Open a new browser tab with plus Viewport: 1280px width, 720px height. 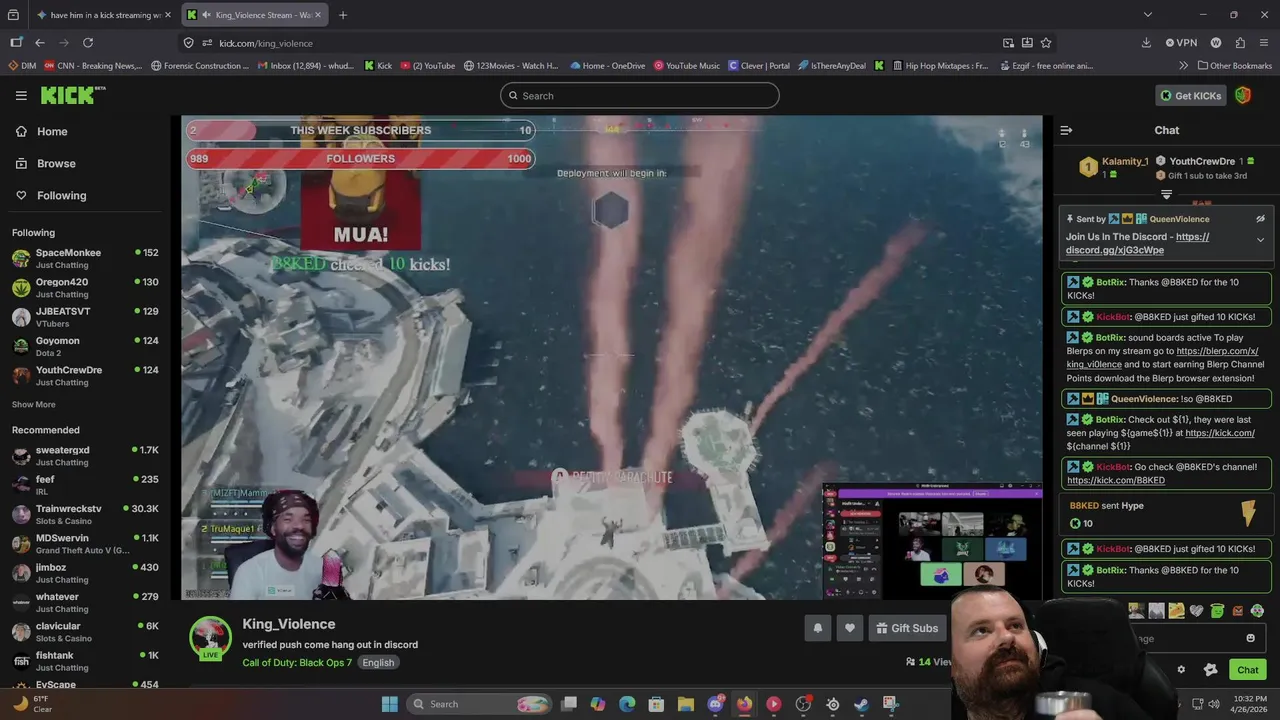tap(342, 15)
